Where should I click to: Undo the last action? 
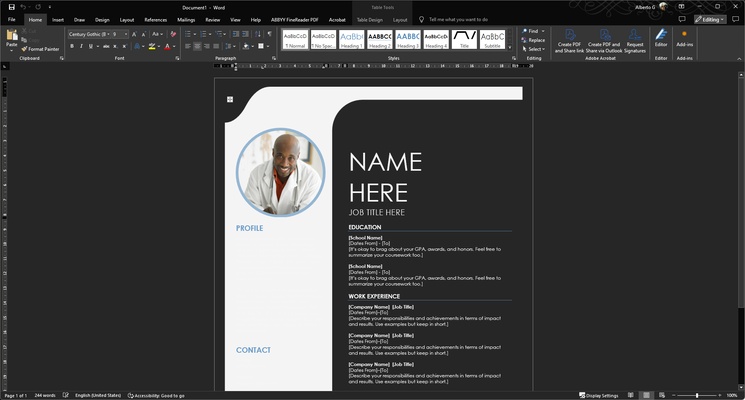[x=23, y=7]
